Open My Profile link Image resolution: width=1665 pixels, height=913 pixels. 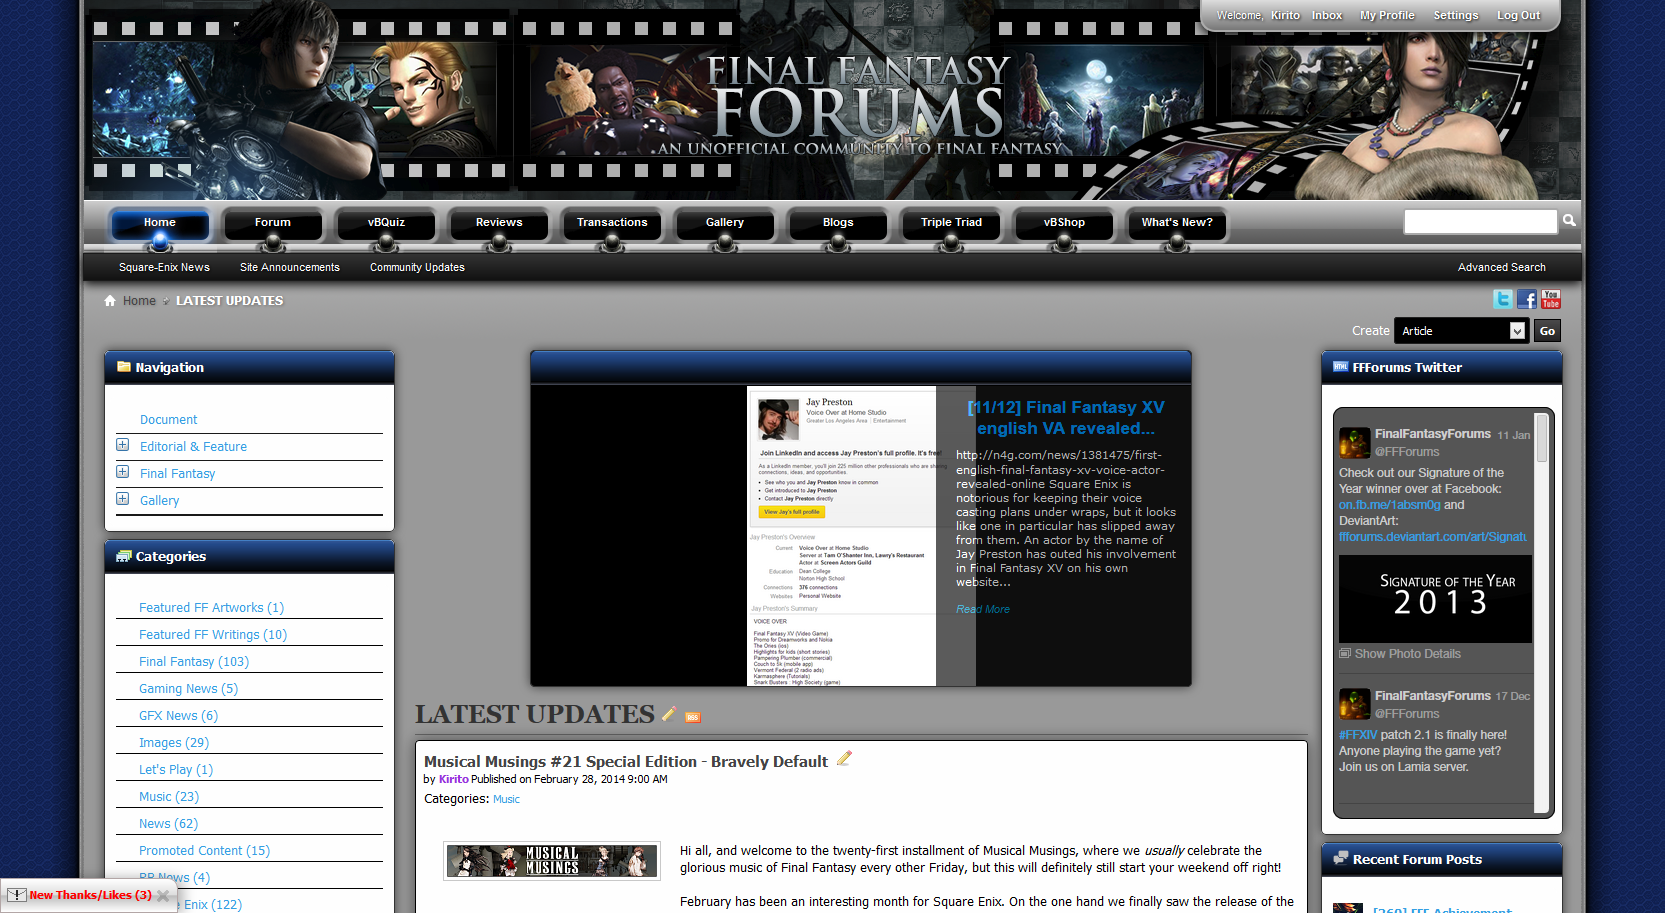[1387, 15]
